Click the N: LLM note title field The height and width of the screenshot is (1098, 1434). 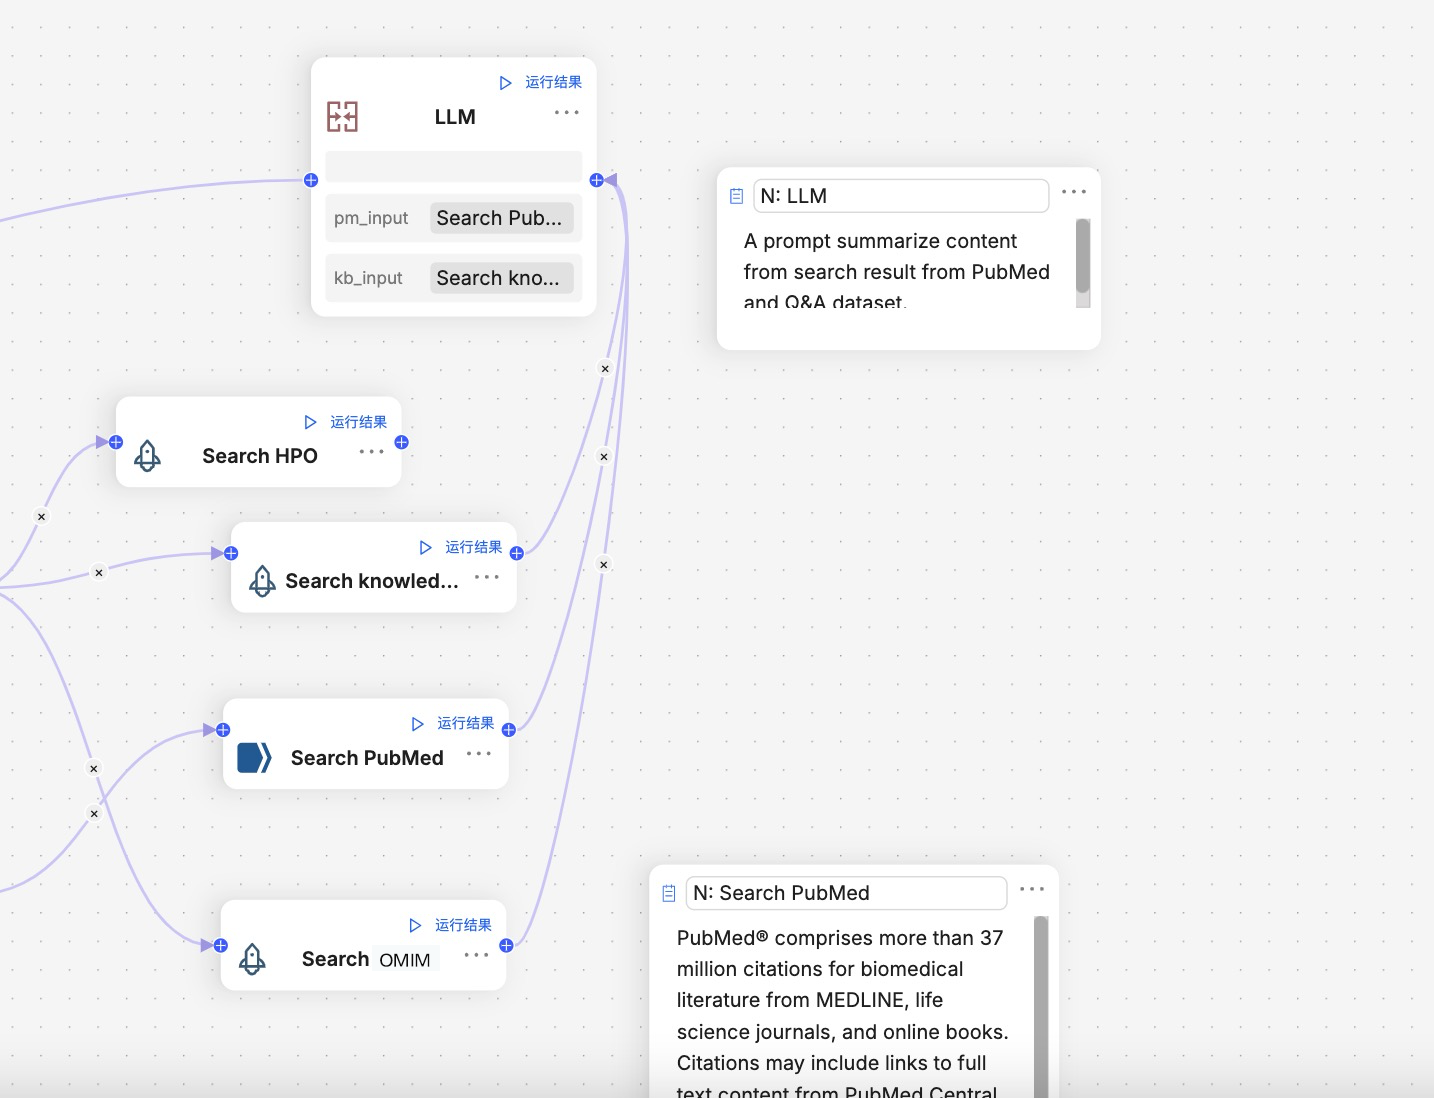pyautogui.click(x=900, y=196)
